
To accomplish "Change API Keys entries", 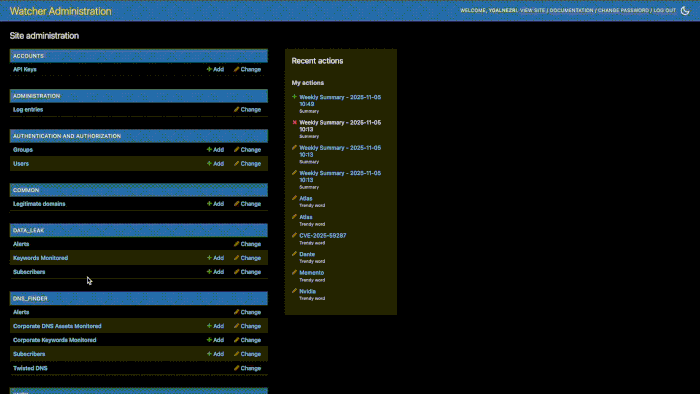I will pos(247,69).
